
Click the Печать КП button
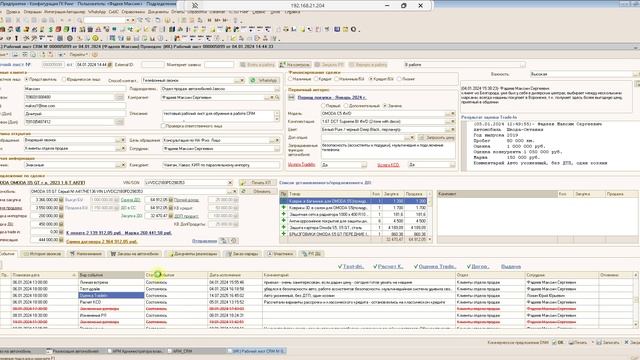tap(257, 183)
